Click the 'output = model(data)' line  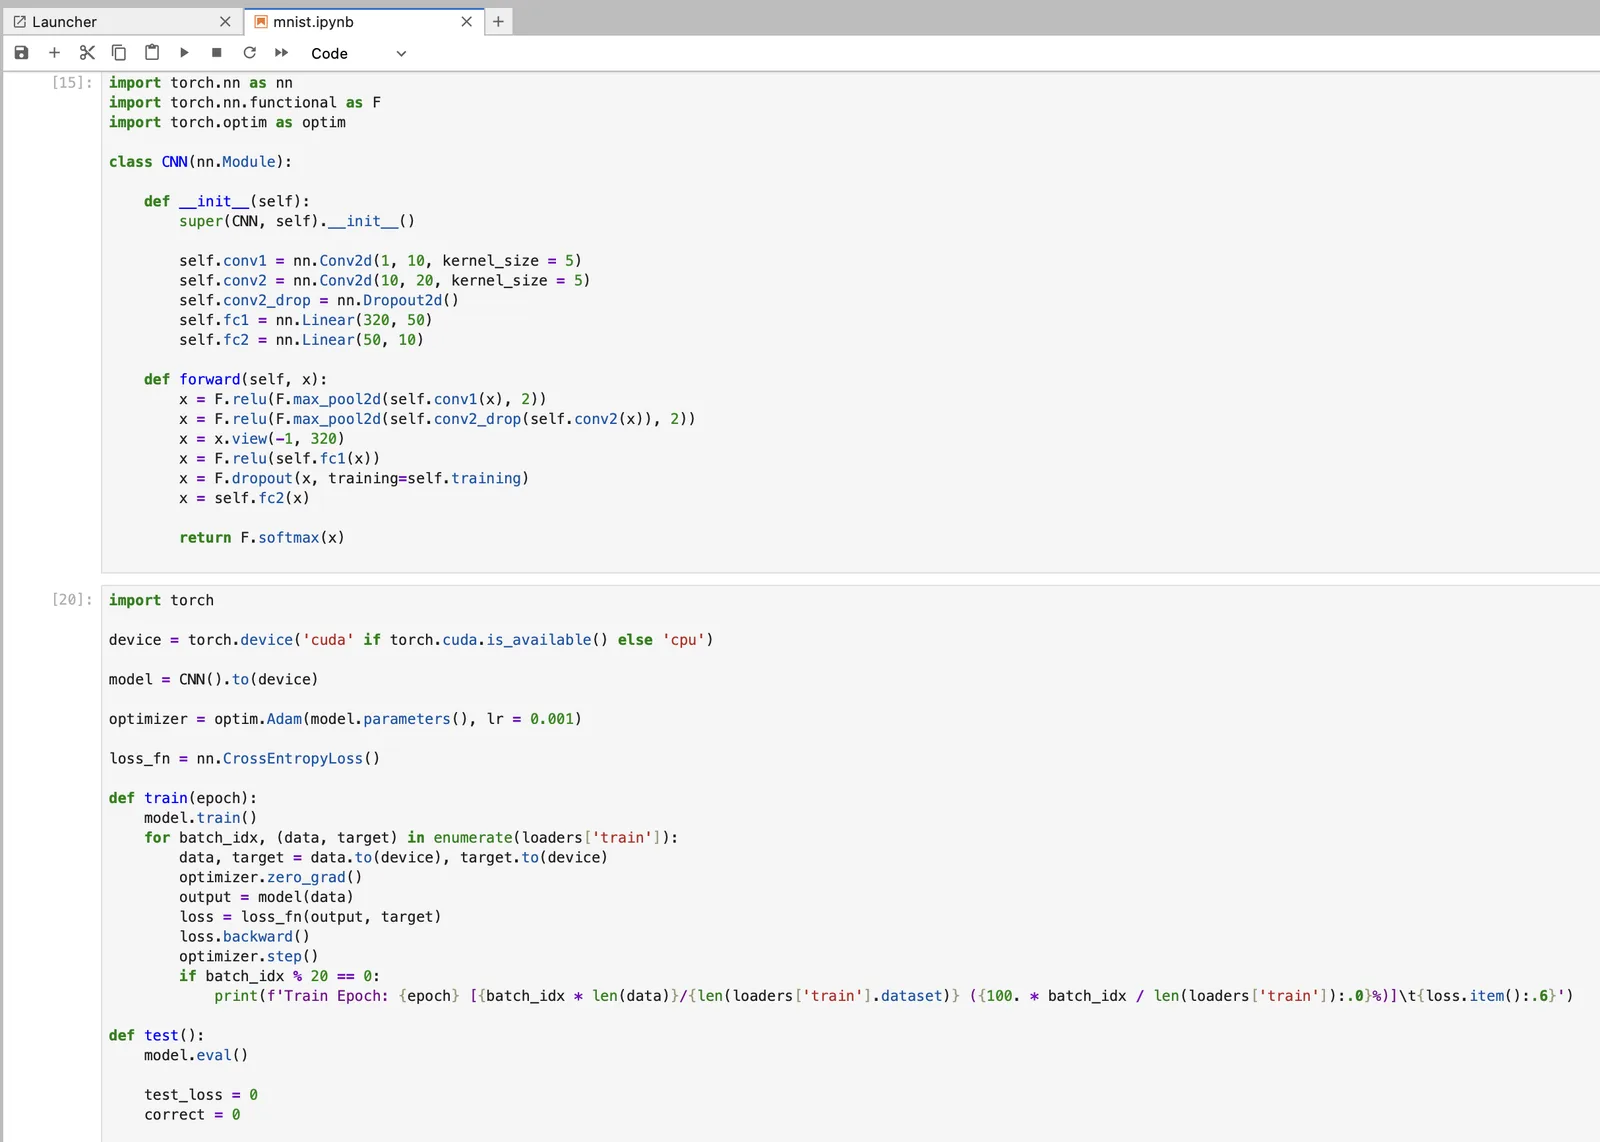coord(266,897)
